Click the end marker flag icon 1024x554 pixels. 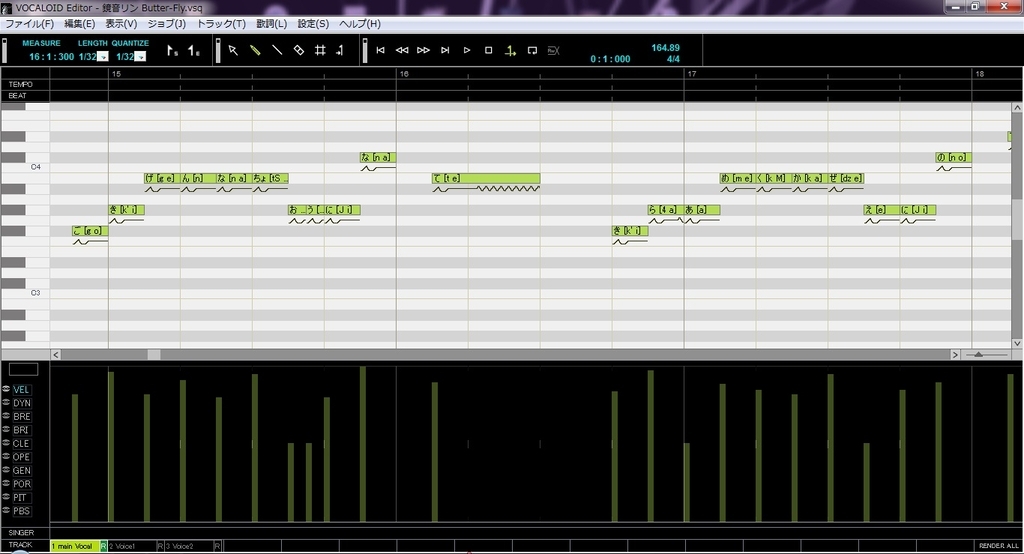tap(194, 50)
